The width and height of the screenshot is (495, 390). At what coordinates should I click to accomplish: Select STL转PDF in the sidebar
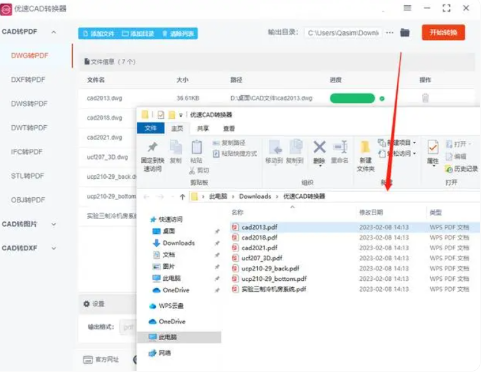coord(27,176)
